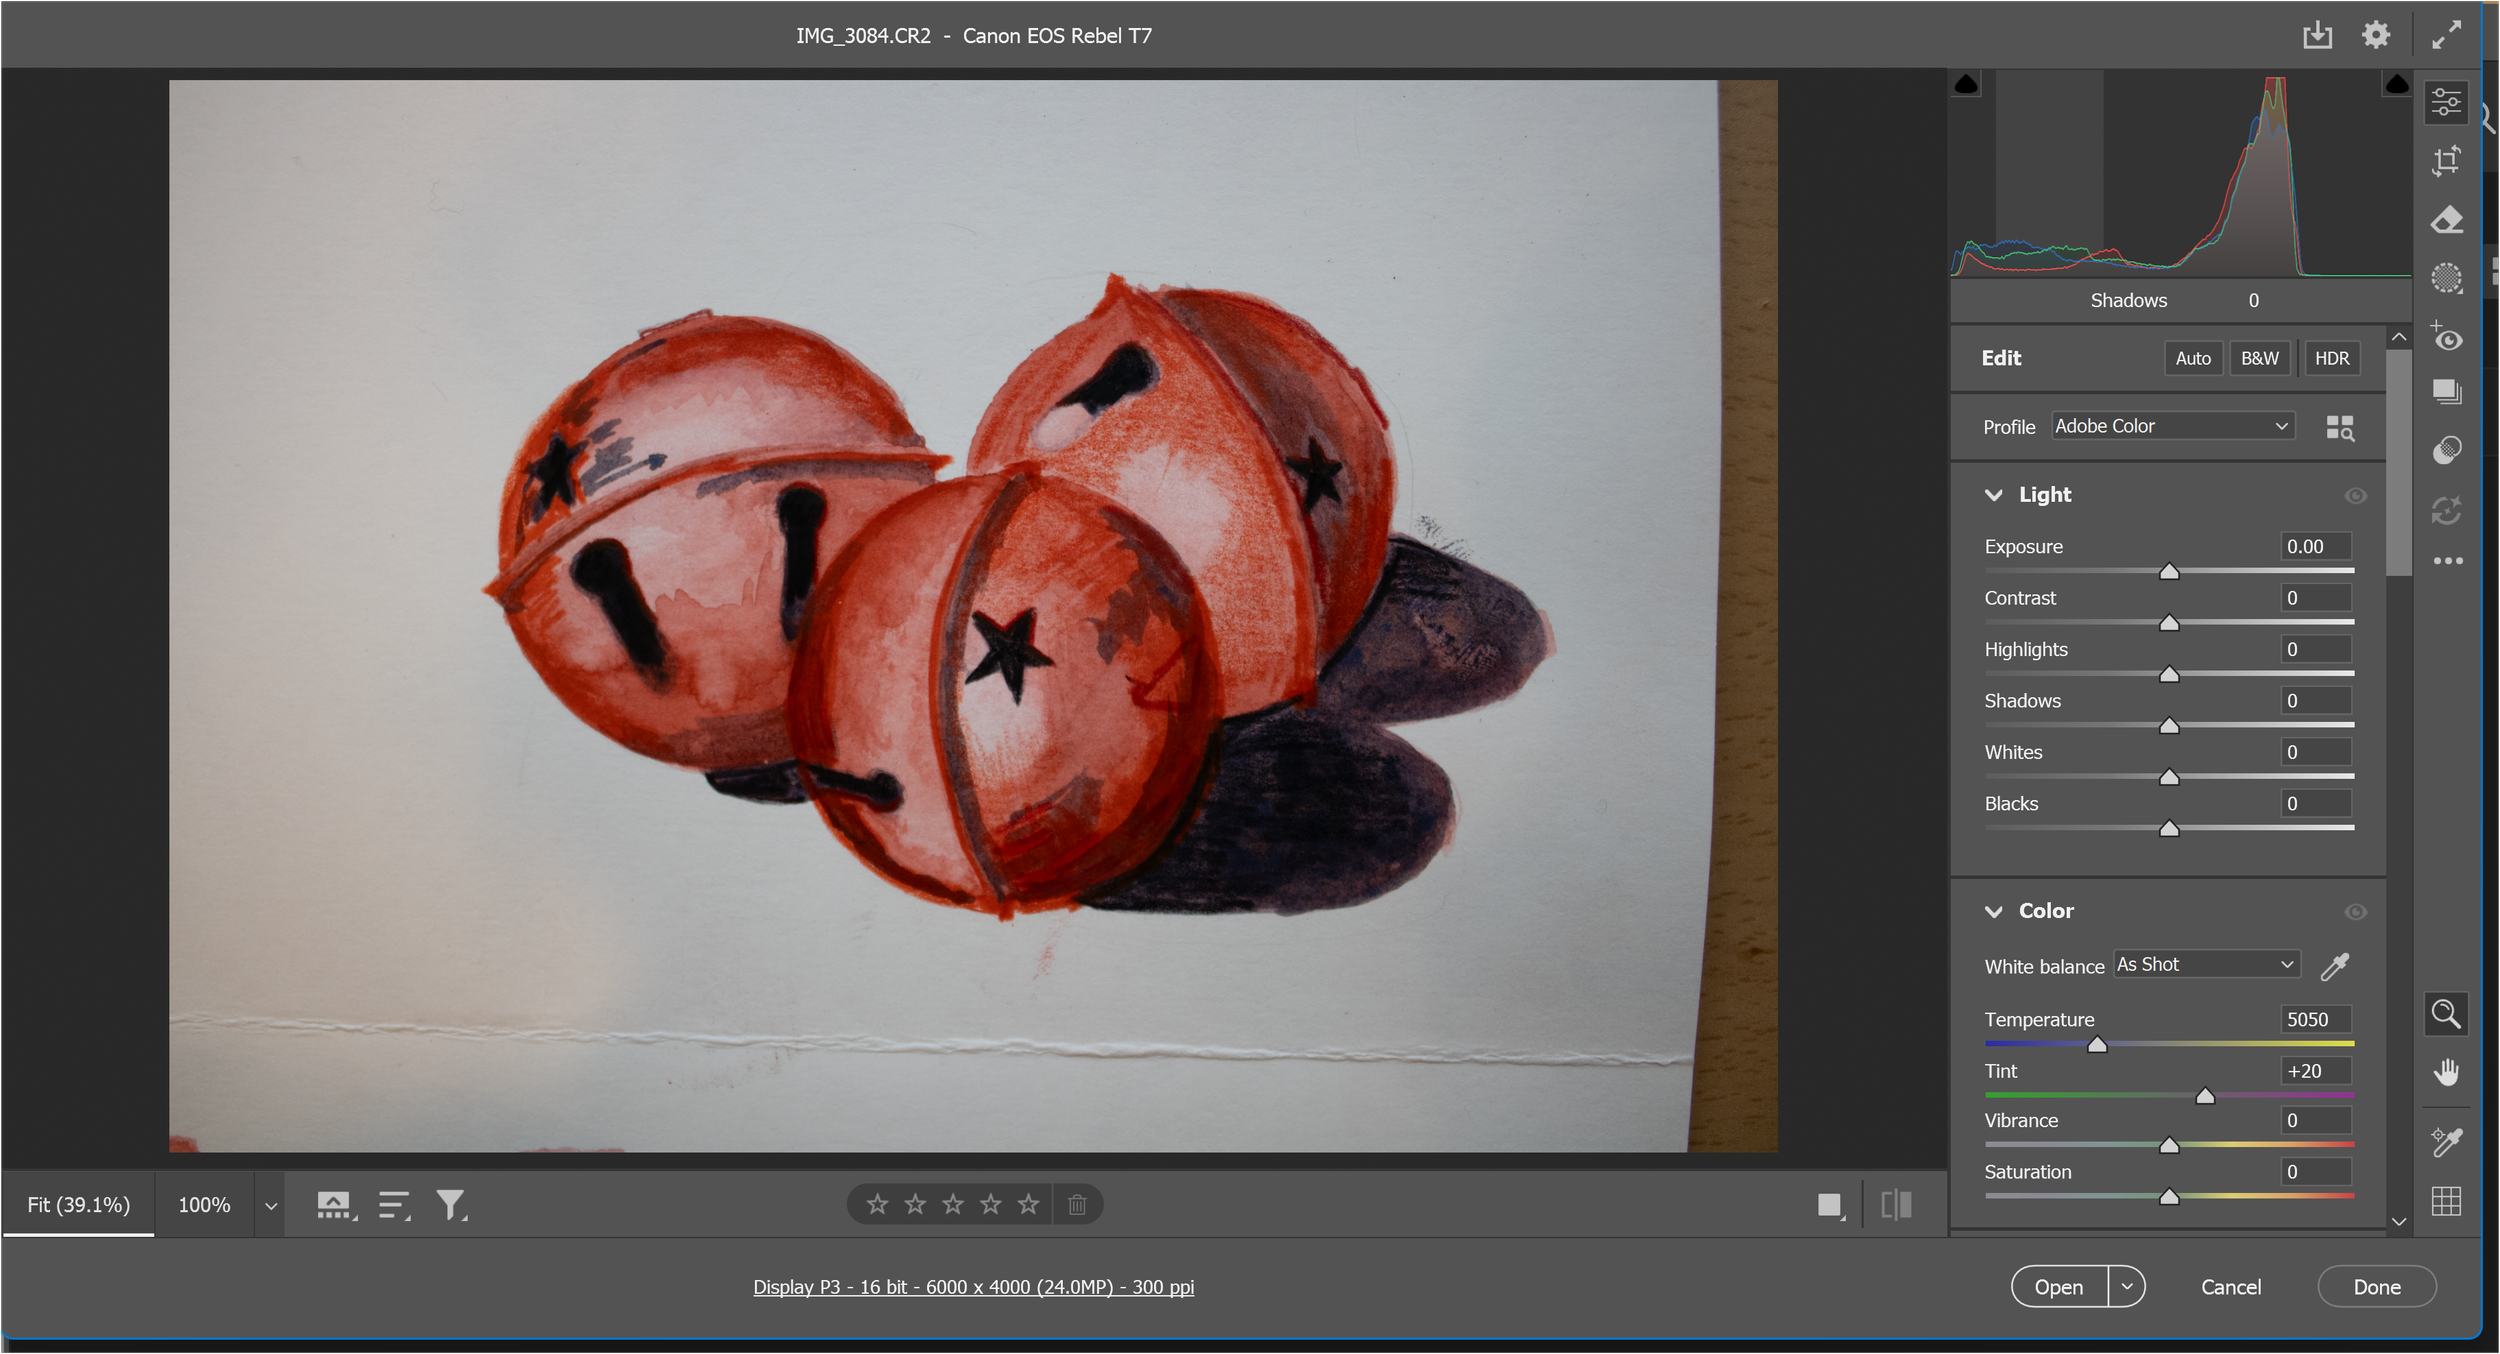
Task: Click the Display P3 workflow options link
Action: [973, 1287]
